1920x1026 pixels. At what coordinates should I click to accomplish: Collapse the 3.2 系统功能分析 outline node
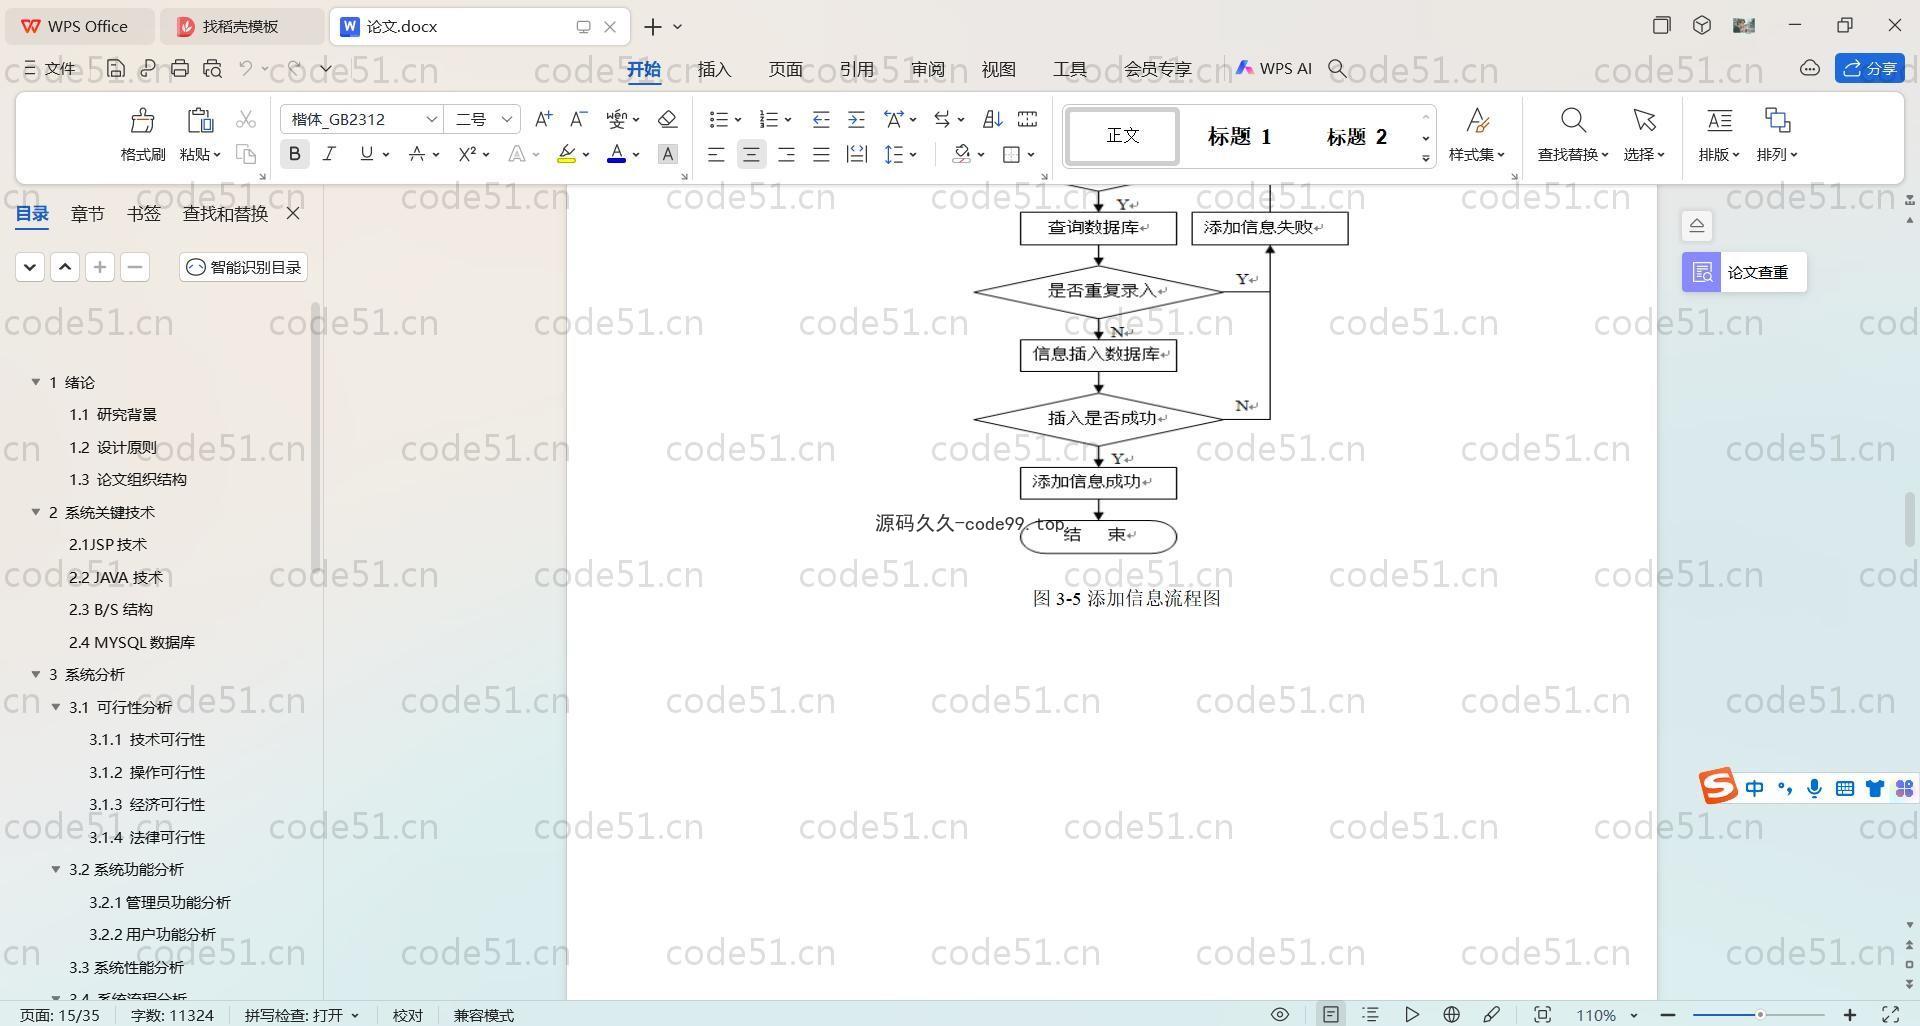click(56, 869)
